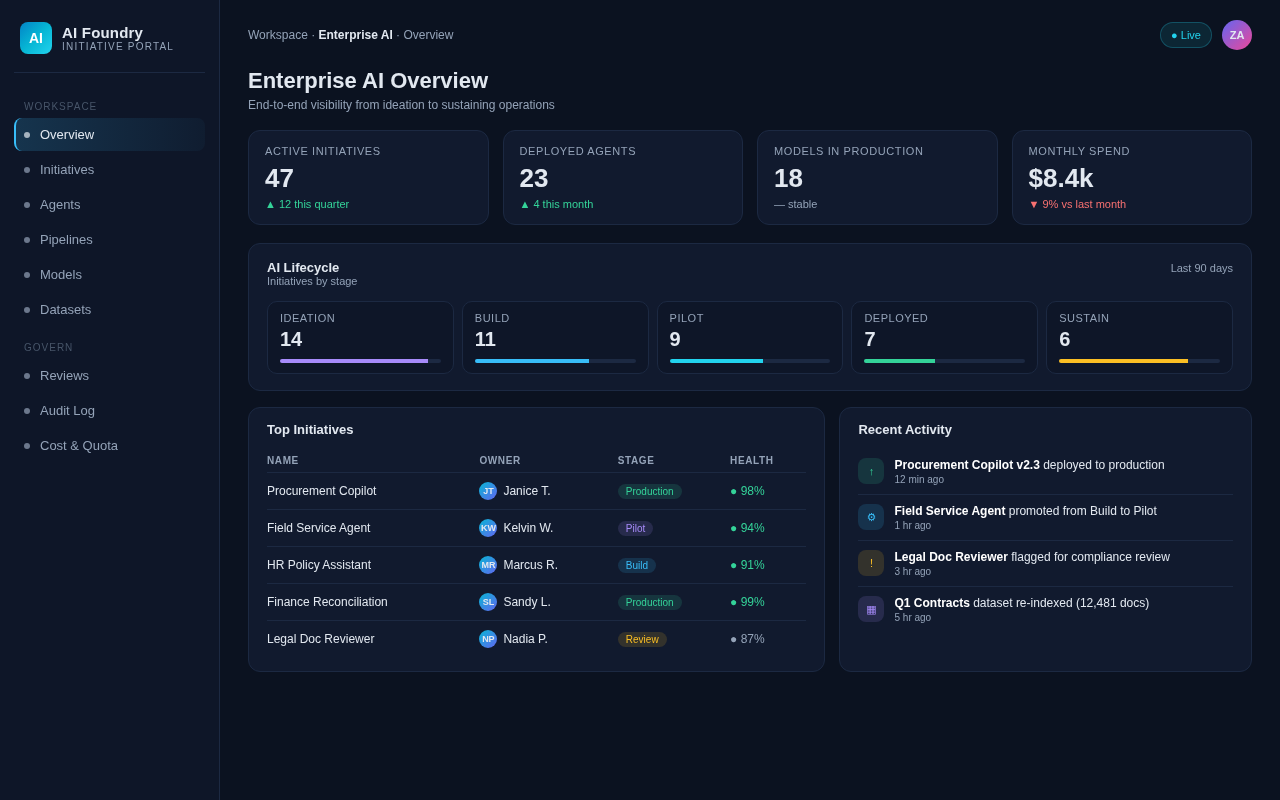Open the Datasets section
The height and width of the screenshot is (800, 1280).
[110, 309]
